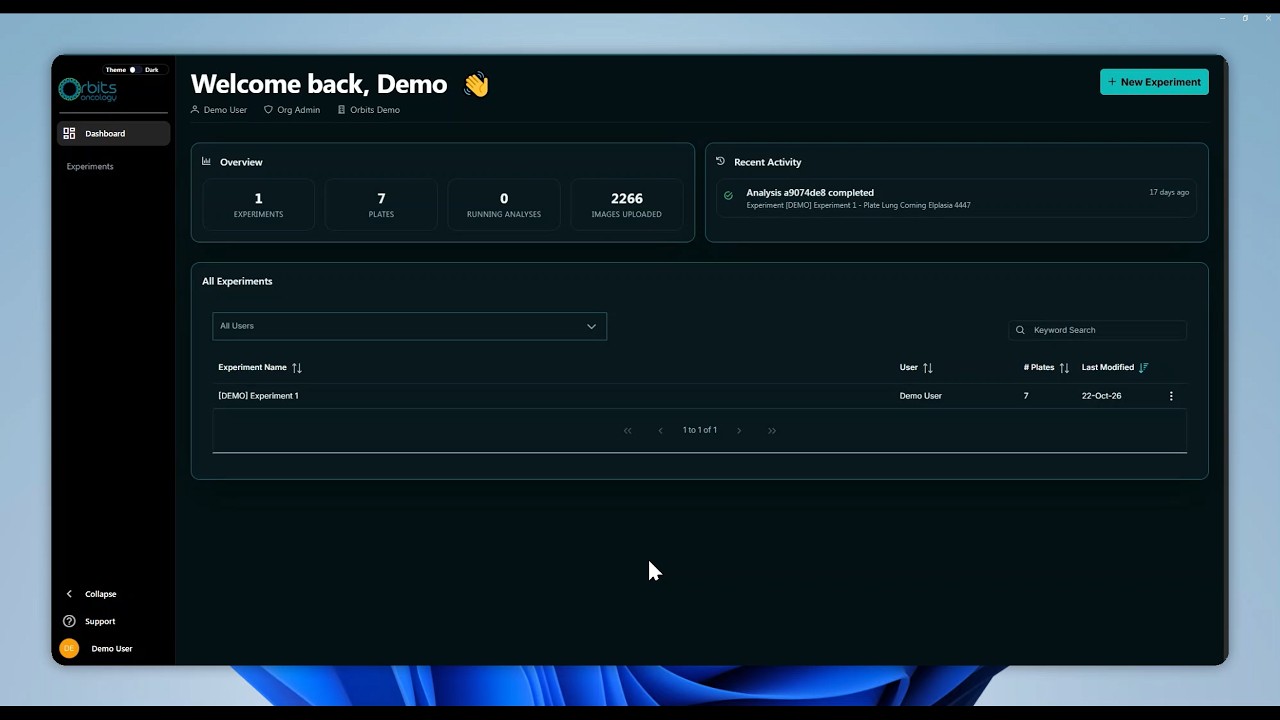Click the Demo User avatar at bottom
The width and height of the screenshot is (1280, 720).
click(x=69, y=648)
